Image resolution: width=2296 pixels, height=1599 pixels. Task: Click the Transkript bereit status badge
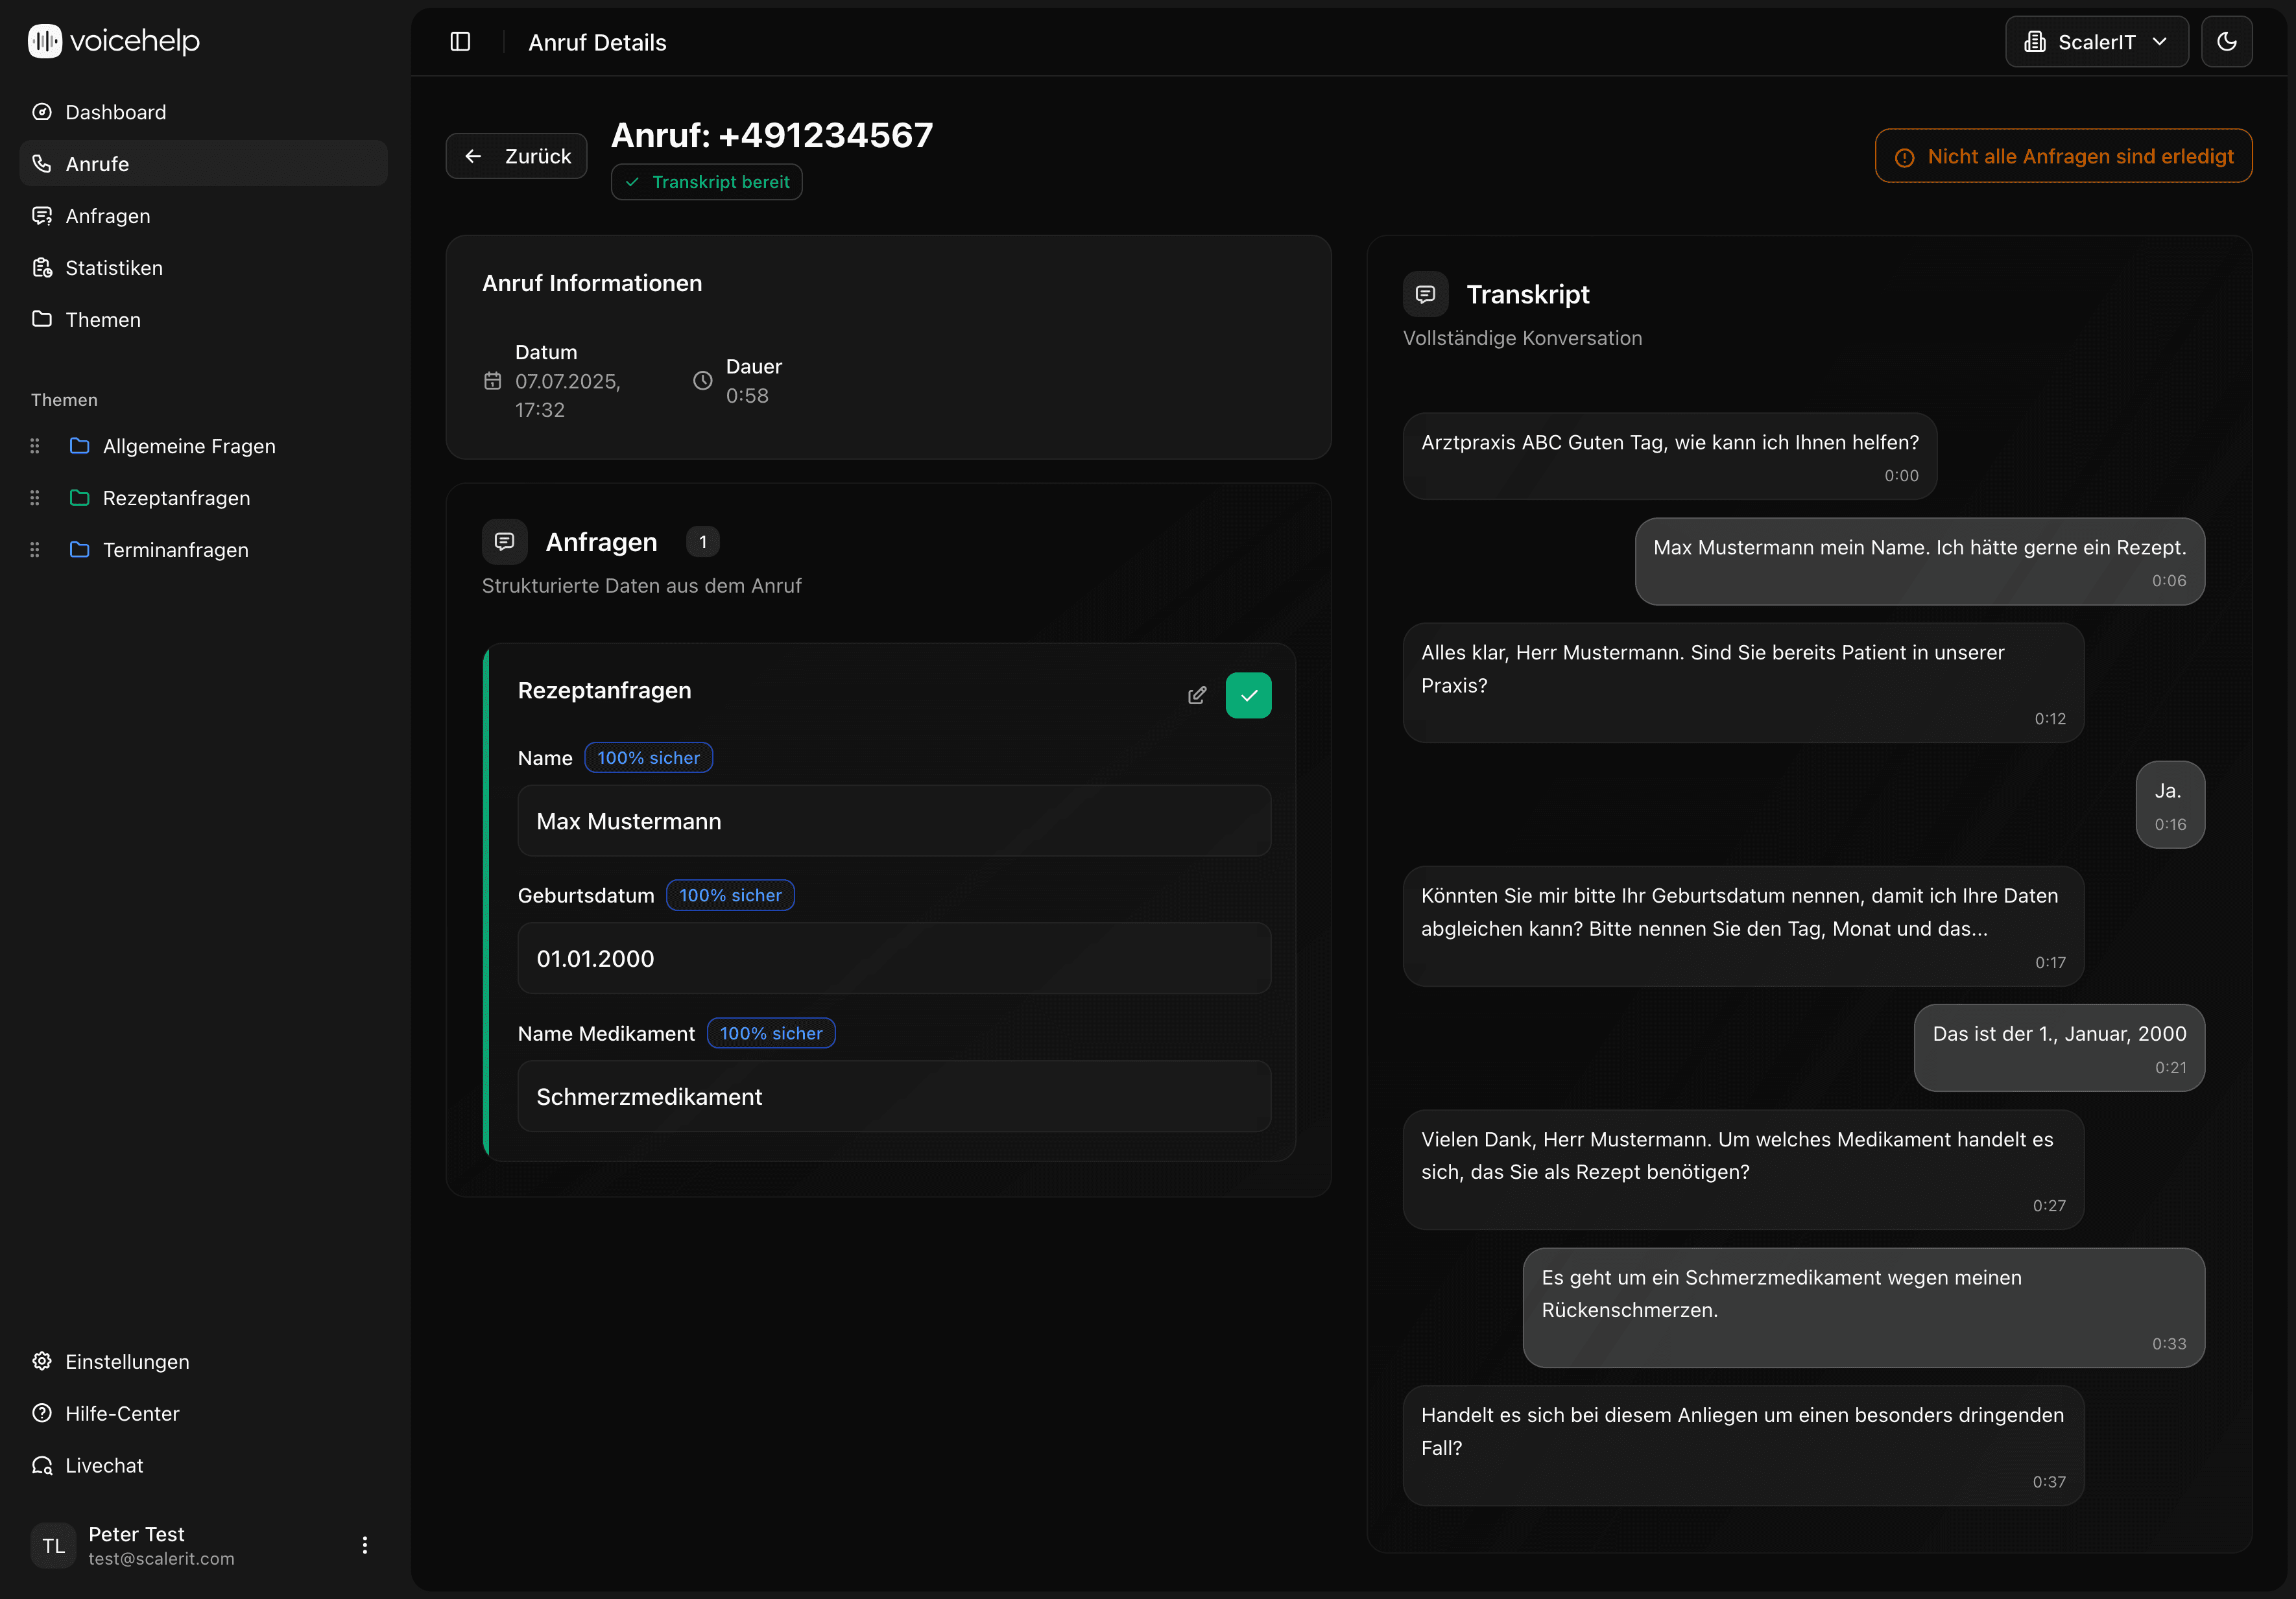(707, 182)
